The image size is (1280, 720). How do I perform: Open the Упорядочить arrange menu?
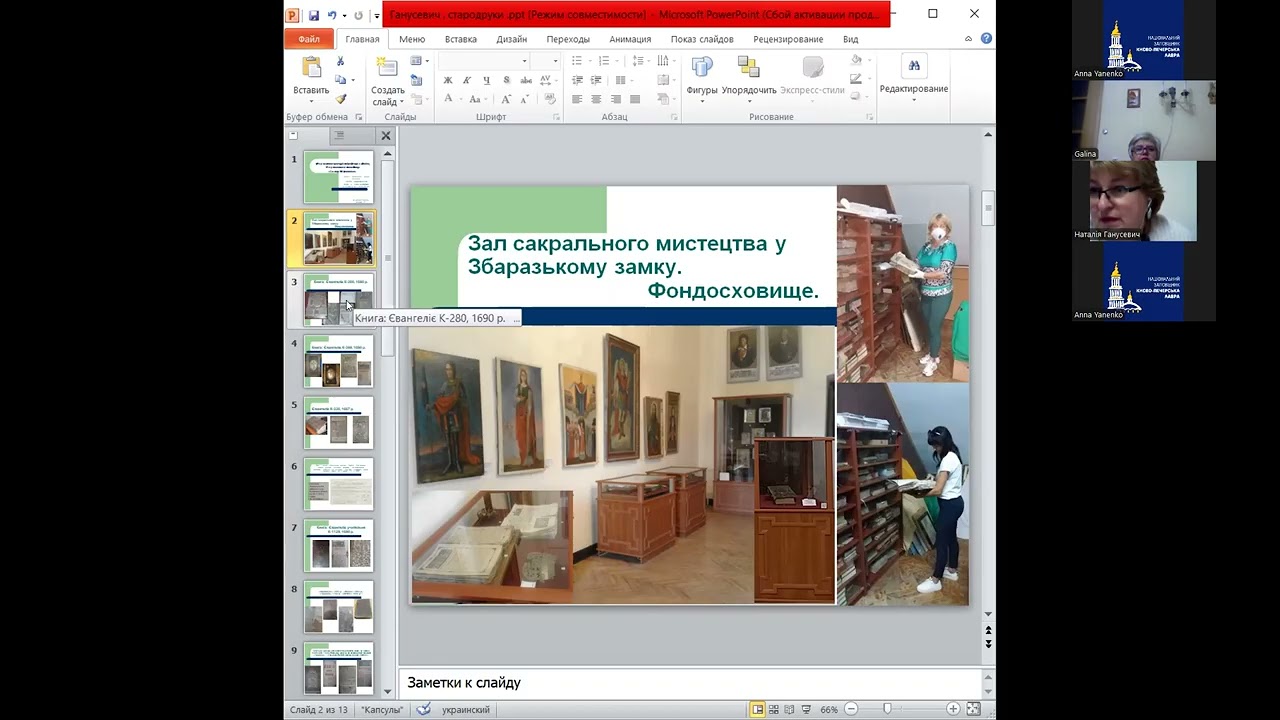coord(749,79)
